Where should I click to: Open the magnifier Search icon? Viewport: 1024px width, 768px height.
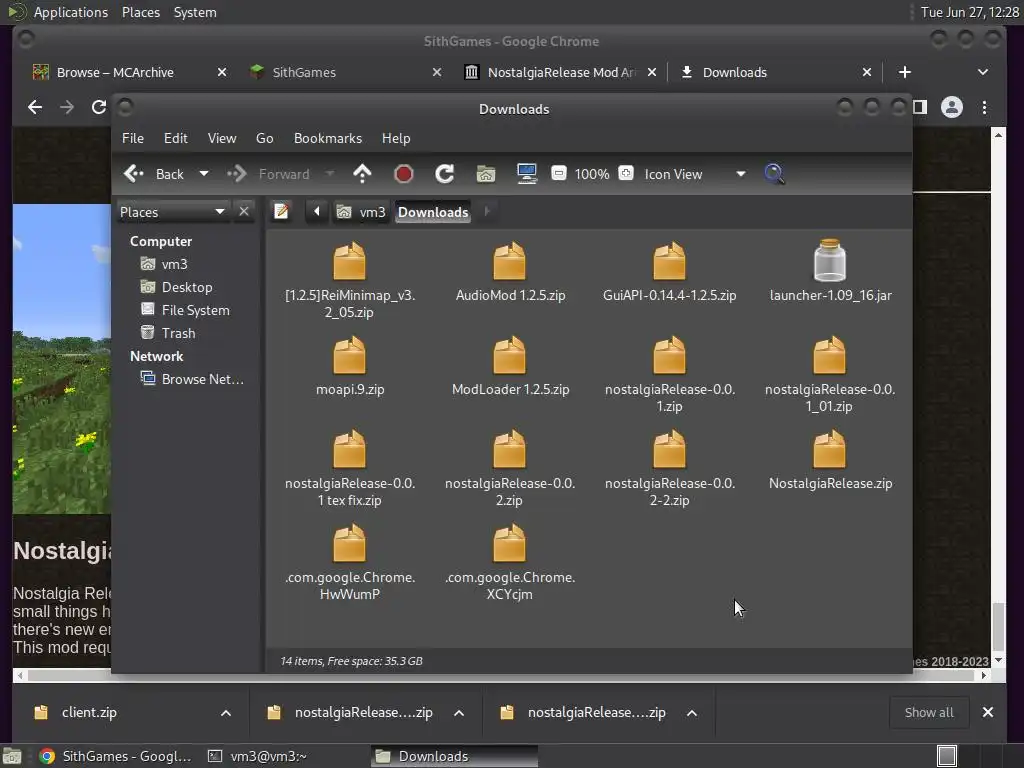coord(774,174)
